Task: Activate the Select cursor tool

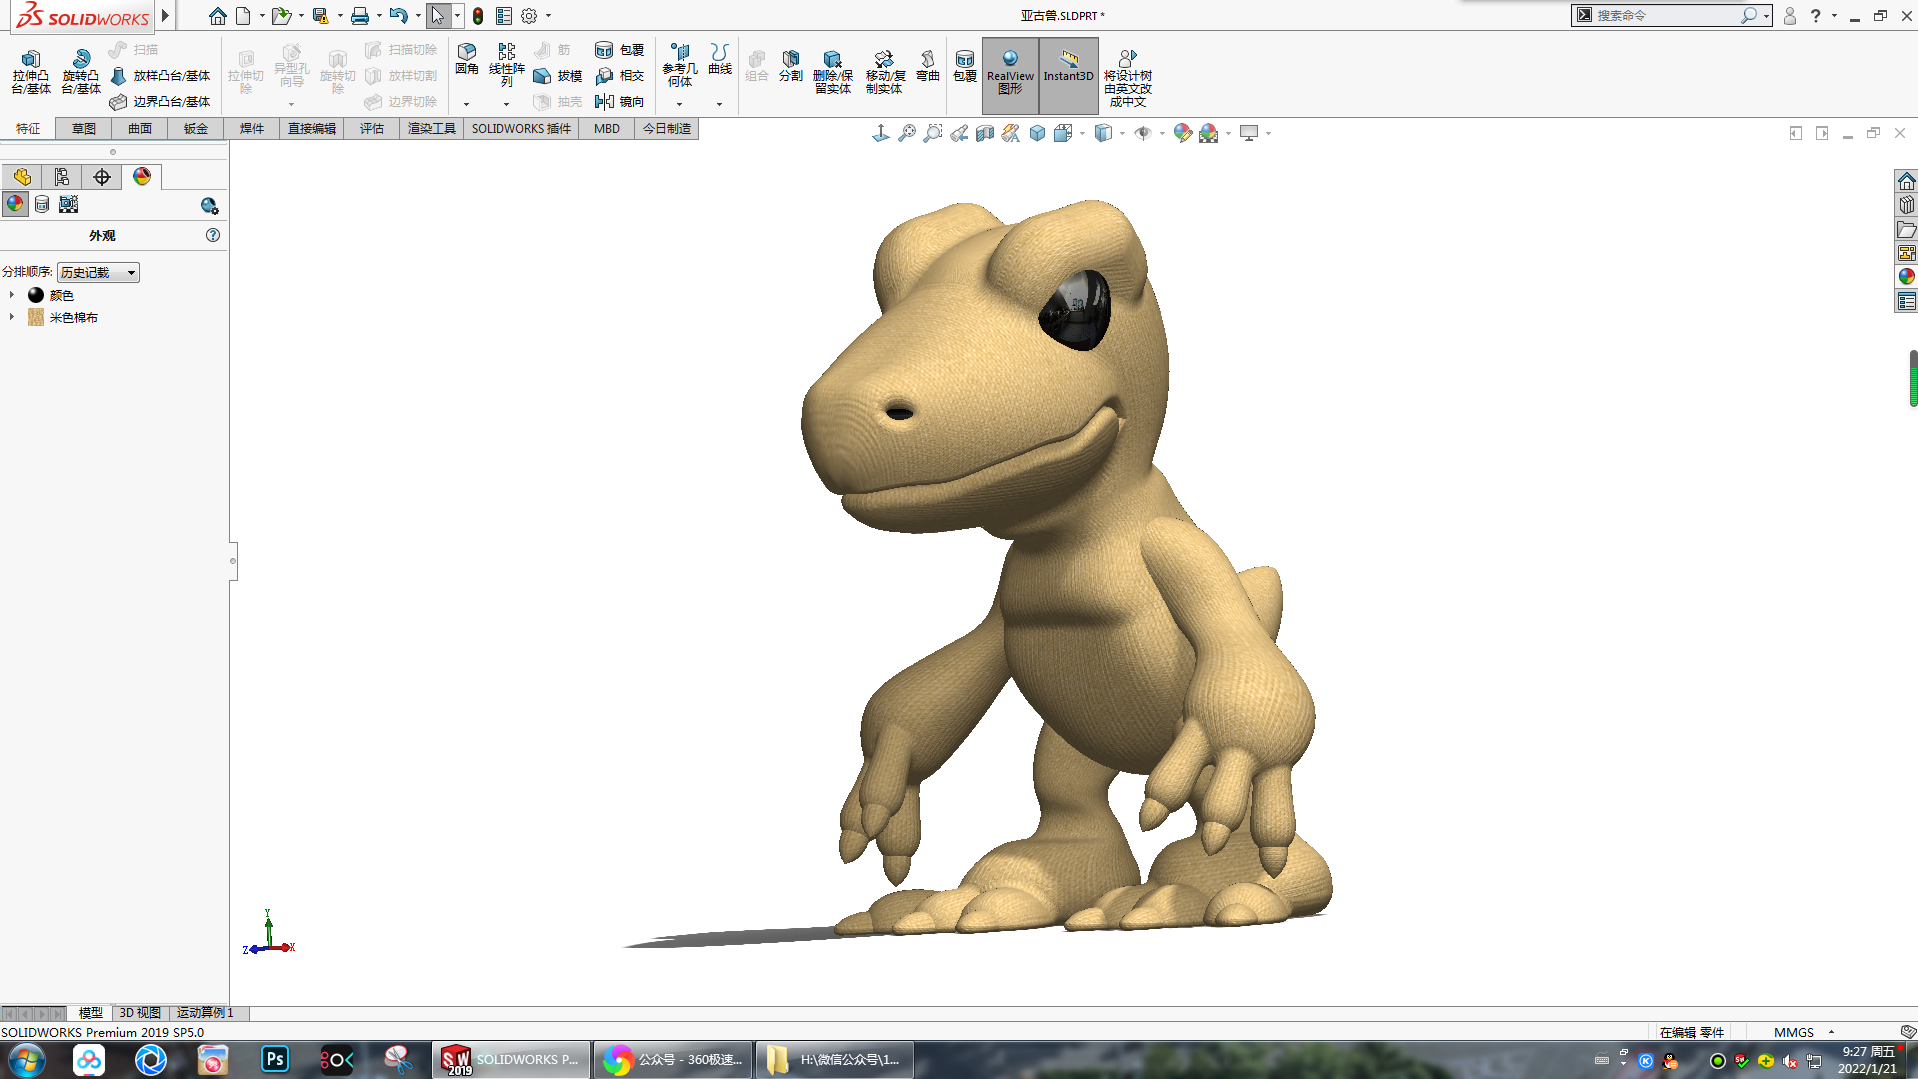Action: click(x=437, y=16)
